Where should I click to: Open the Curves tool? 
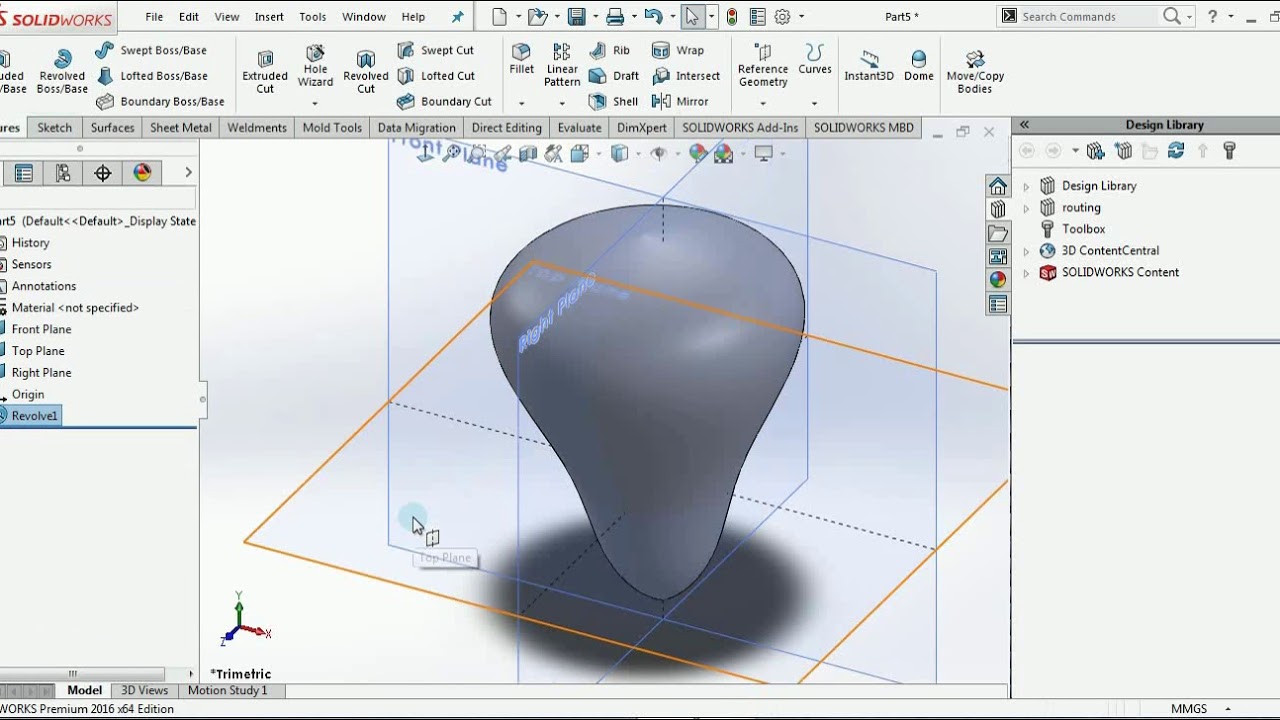coord(815,60)
